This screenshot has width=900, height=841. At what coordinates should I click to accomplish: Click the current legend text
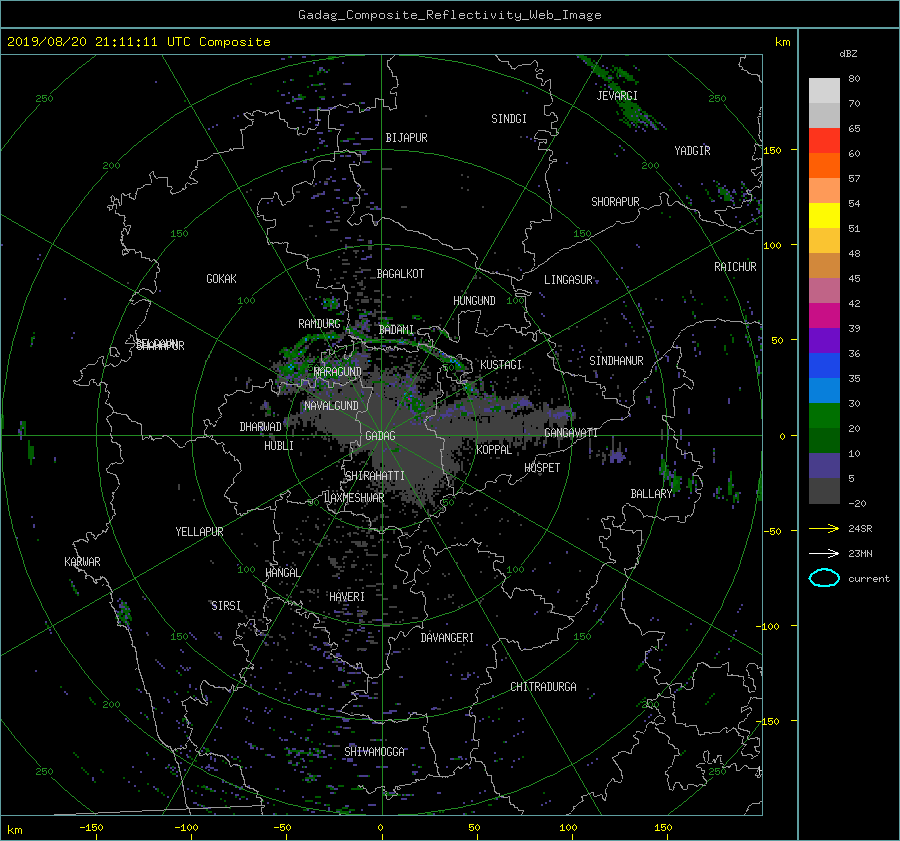point(869,579)
